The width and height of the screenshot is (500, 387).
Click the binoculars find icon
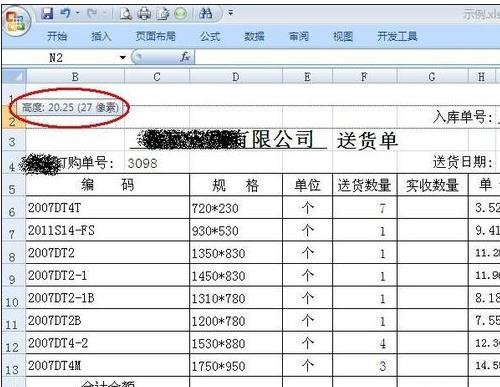pos(206,13)
